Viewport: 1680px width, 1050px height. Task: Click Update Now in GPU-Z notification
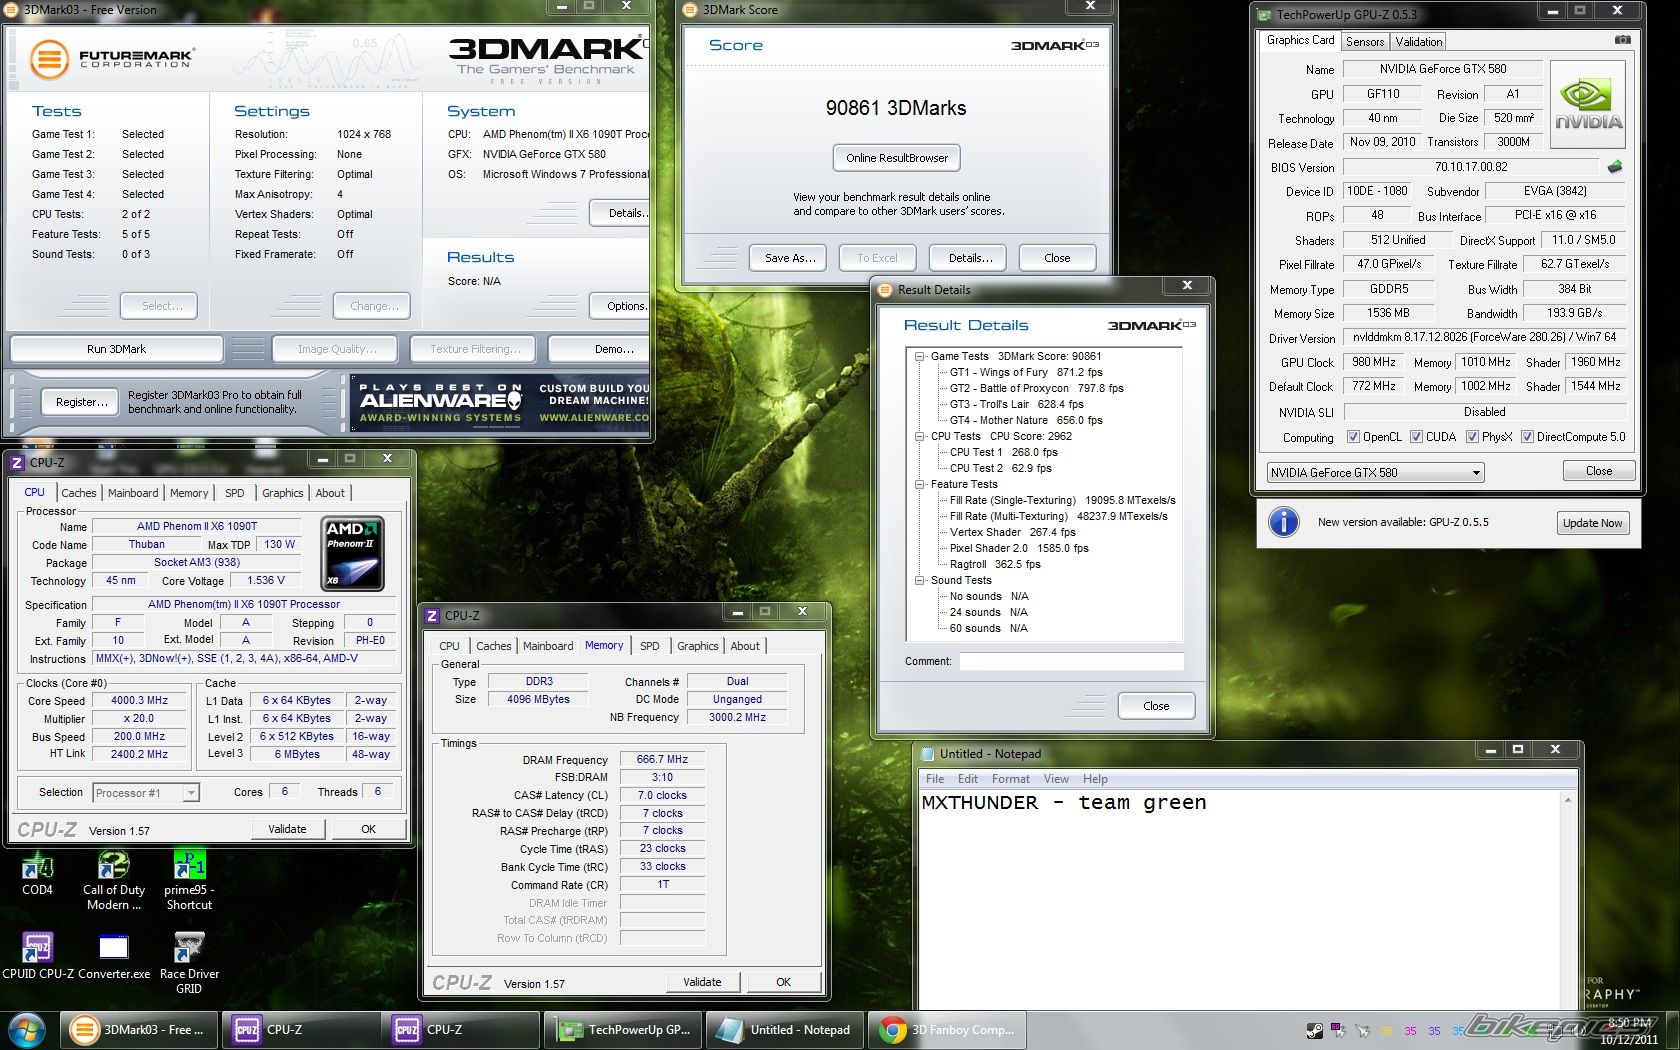tap(1592, 523)
